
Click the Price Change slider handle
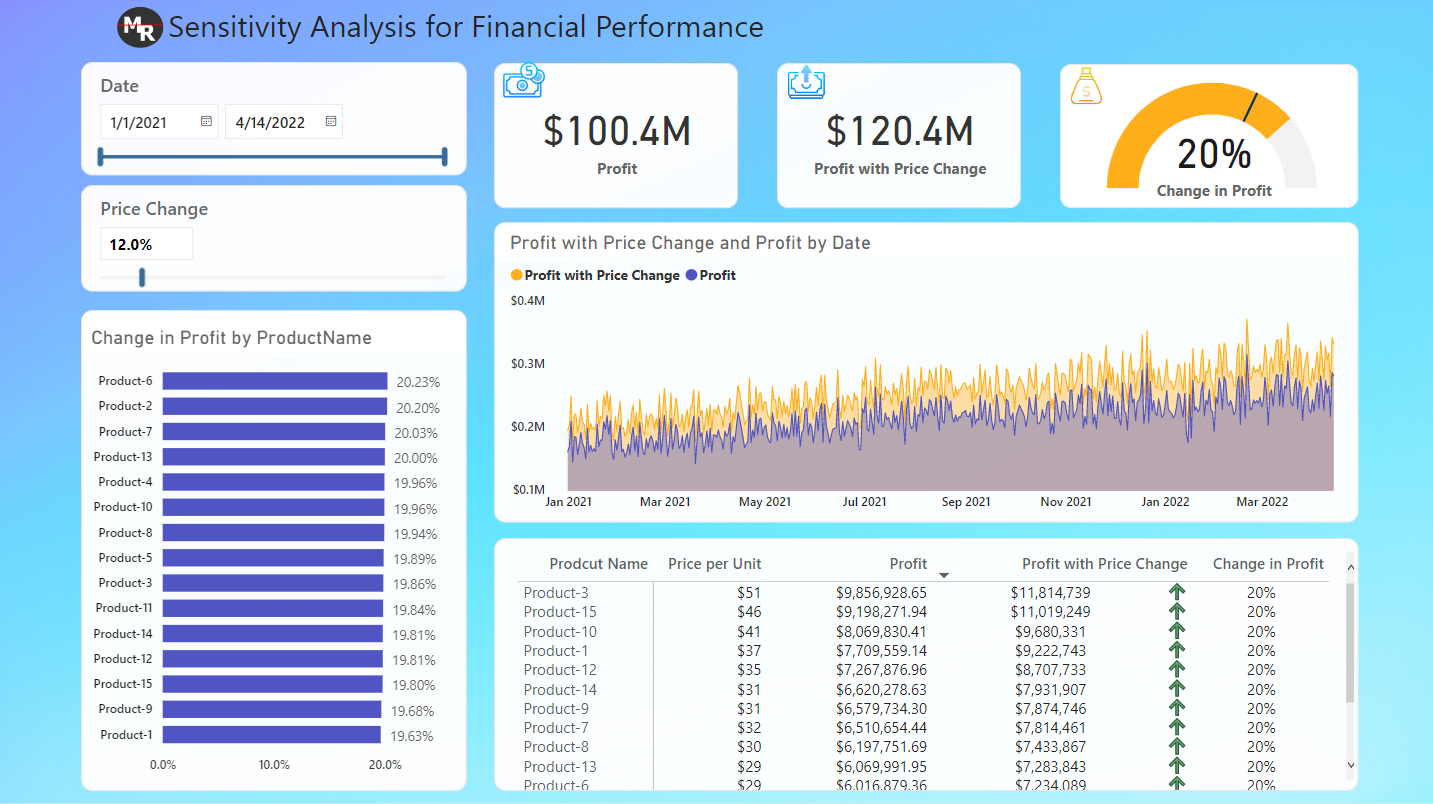142,277
